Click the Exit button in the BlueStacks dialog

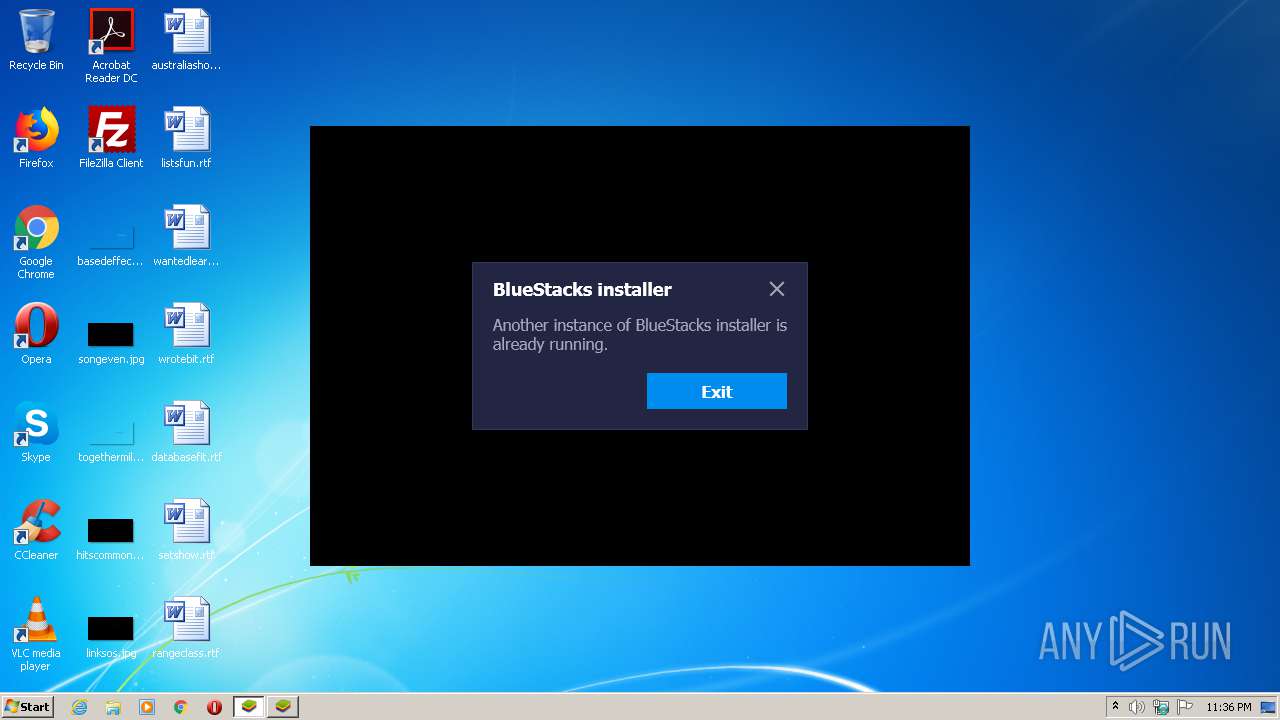pyautogui.click(x=716, y=391)
